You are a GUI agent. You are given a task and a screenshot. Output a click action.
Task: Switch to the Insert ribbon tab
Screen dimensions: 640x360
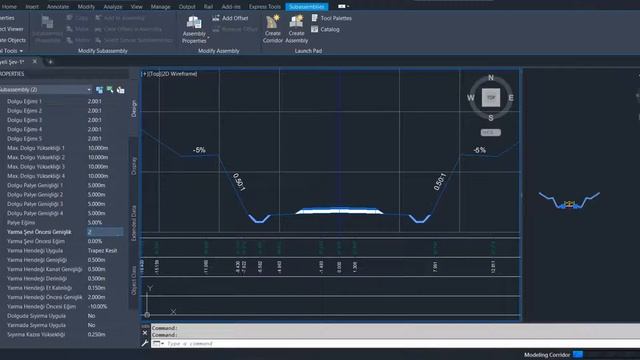pyautogui.click(x=32, y=7)
